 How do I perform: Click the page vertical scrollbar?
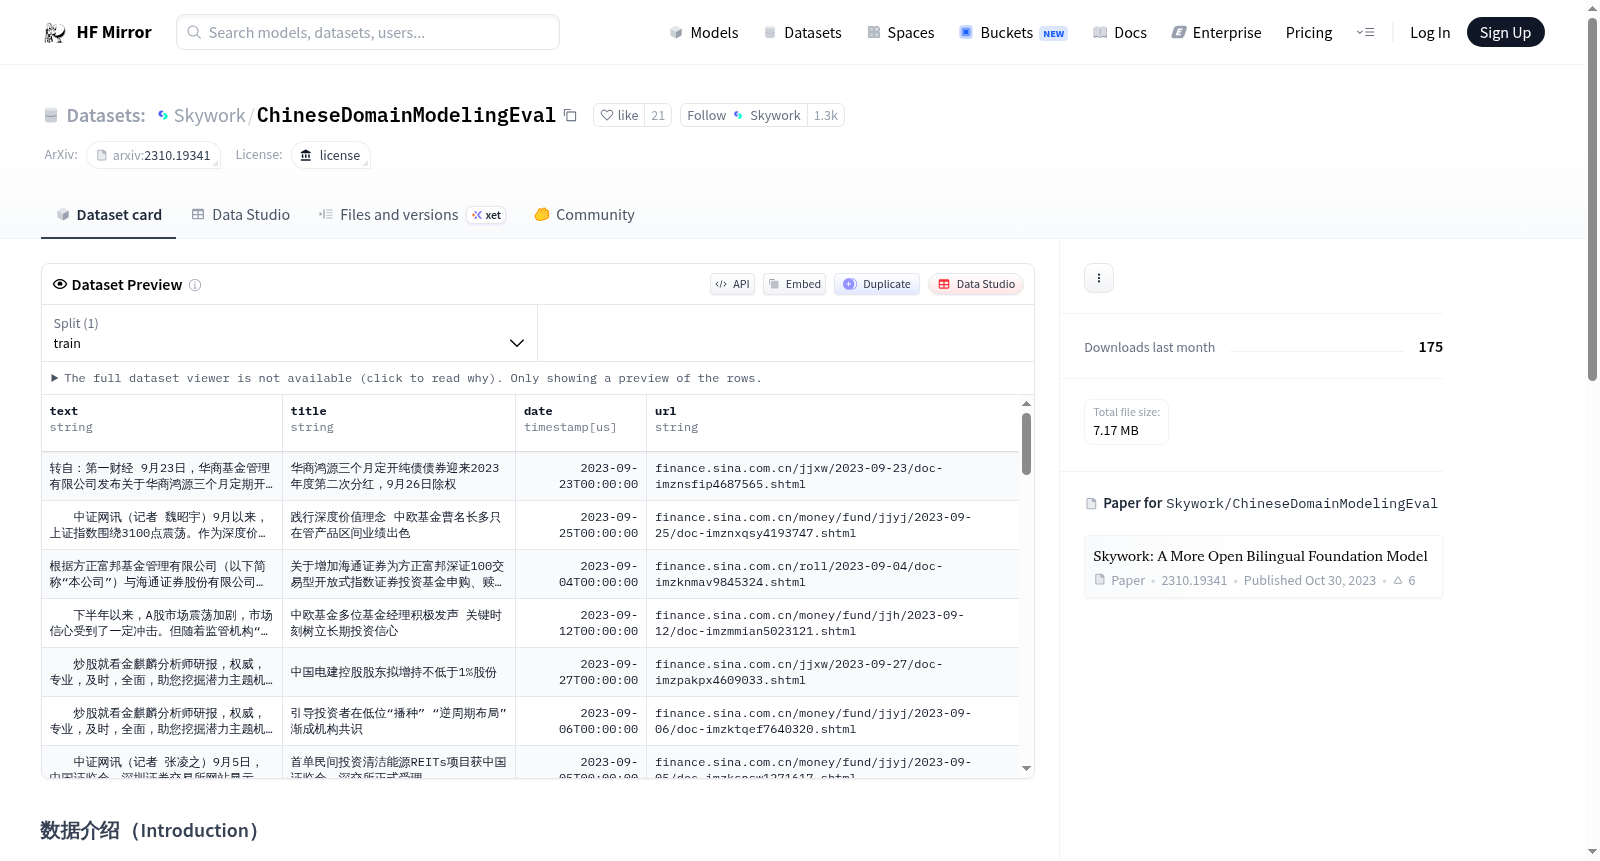click(1592, 200)
